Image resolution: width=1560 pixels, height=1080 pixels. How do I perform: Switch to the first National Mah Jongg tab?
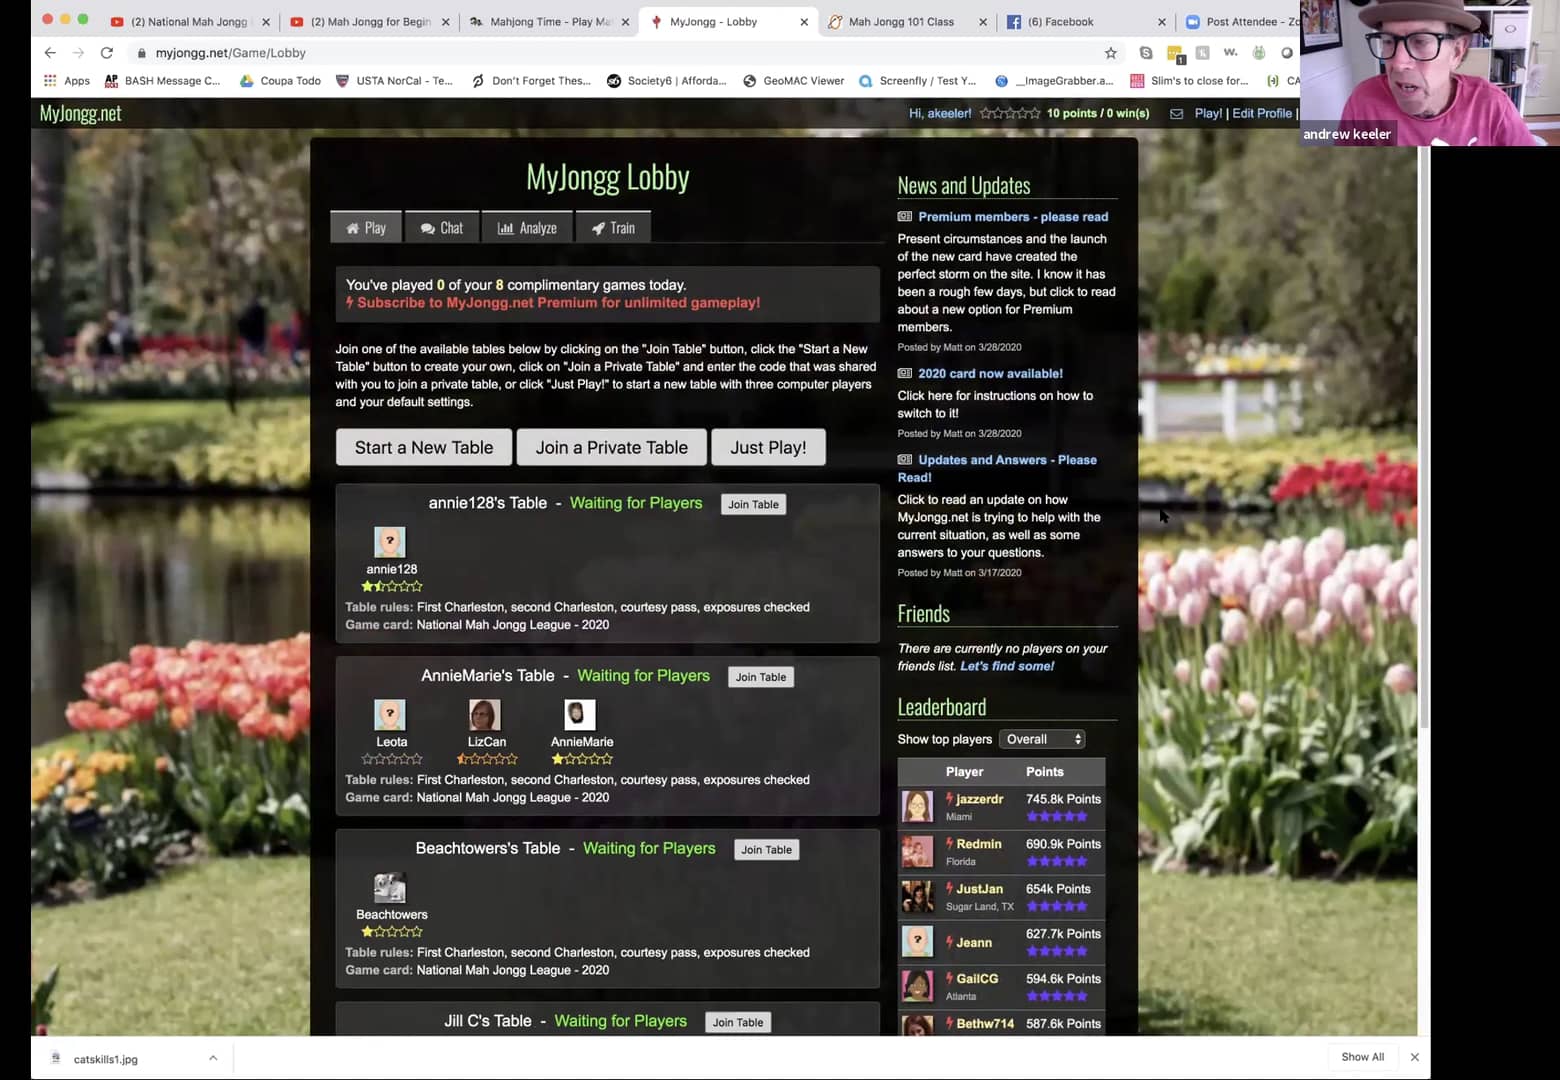[188, 22]
